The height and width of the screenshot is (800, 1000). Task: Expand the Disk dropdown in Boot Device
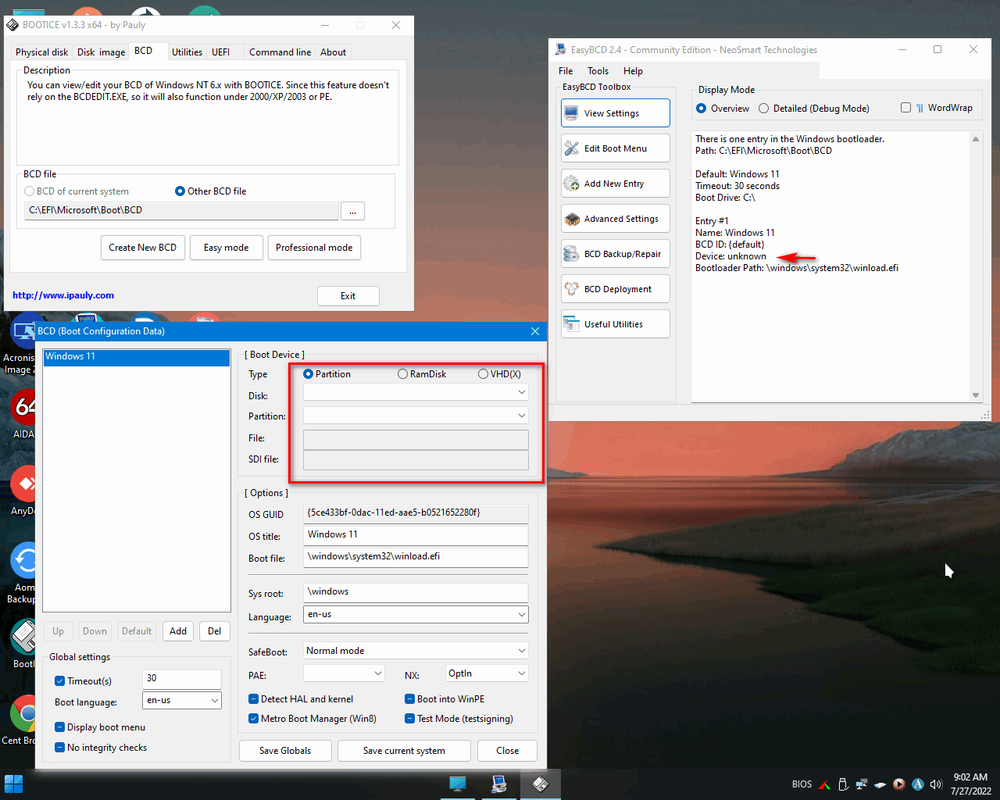[x=416, y=392]
